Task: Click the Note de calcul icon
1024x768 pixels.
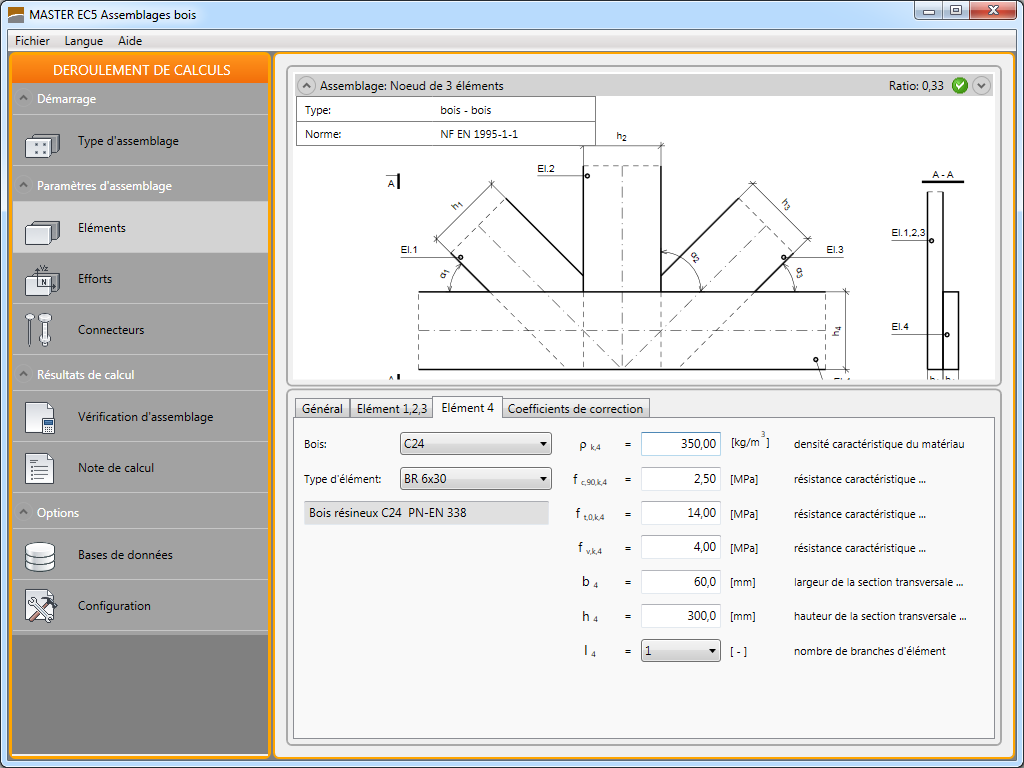Action: coord(41,469)
